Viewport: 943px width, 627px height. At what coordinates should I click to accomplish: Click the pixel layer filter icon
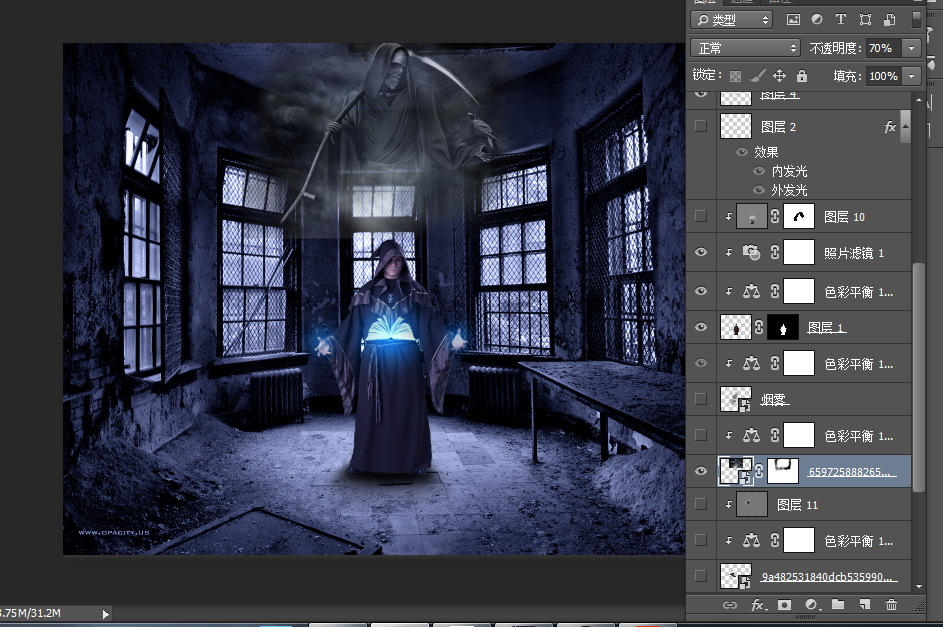coord(794,20)
